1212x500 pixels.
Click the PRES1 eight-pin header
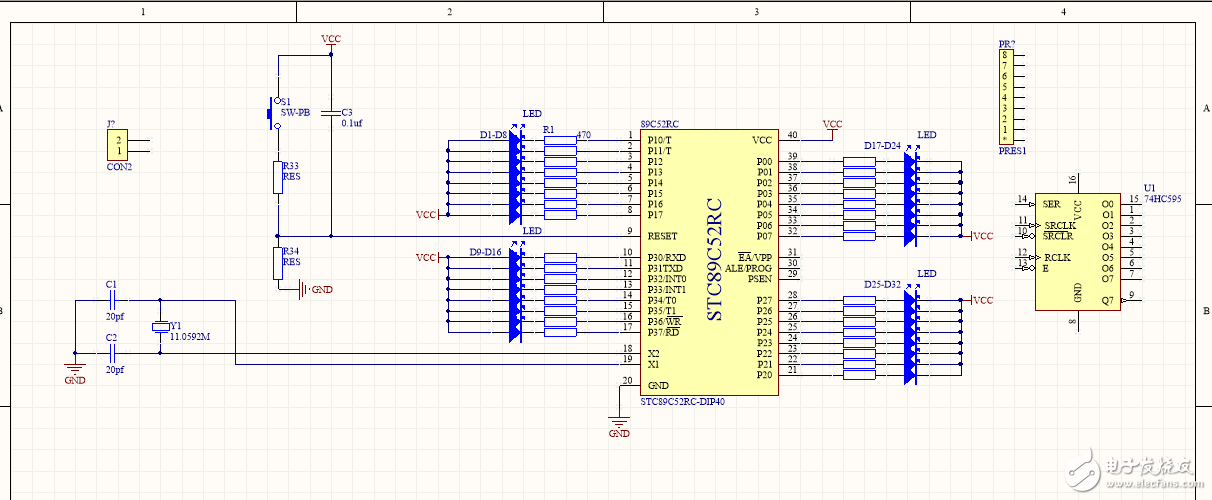[x=1006, y=97]
